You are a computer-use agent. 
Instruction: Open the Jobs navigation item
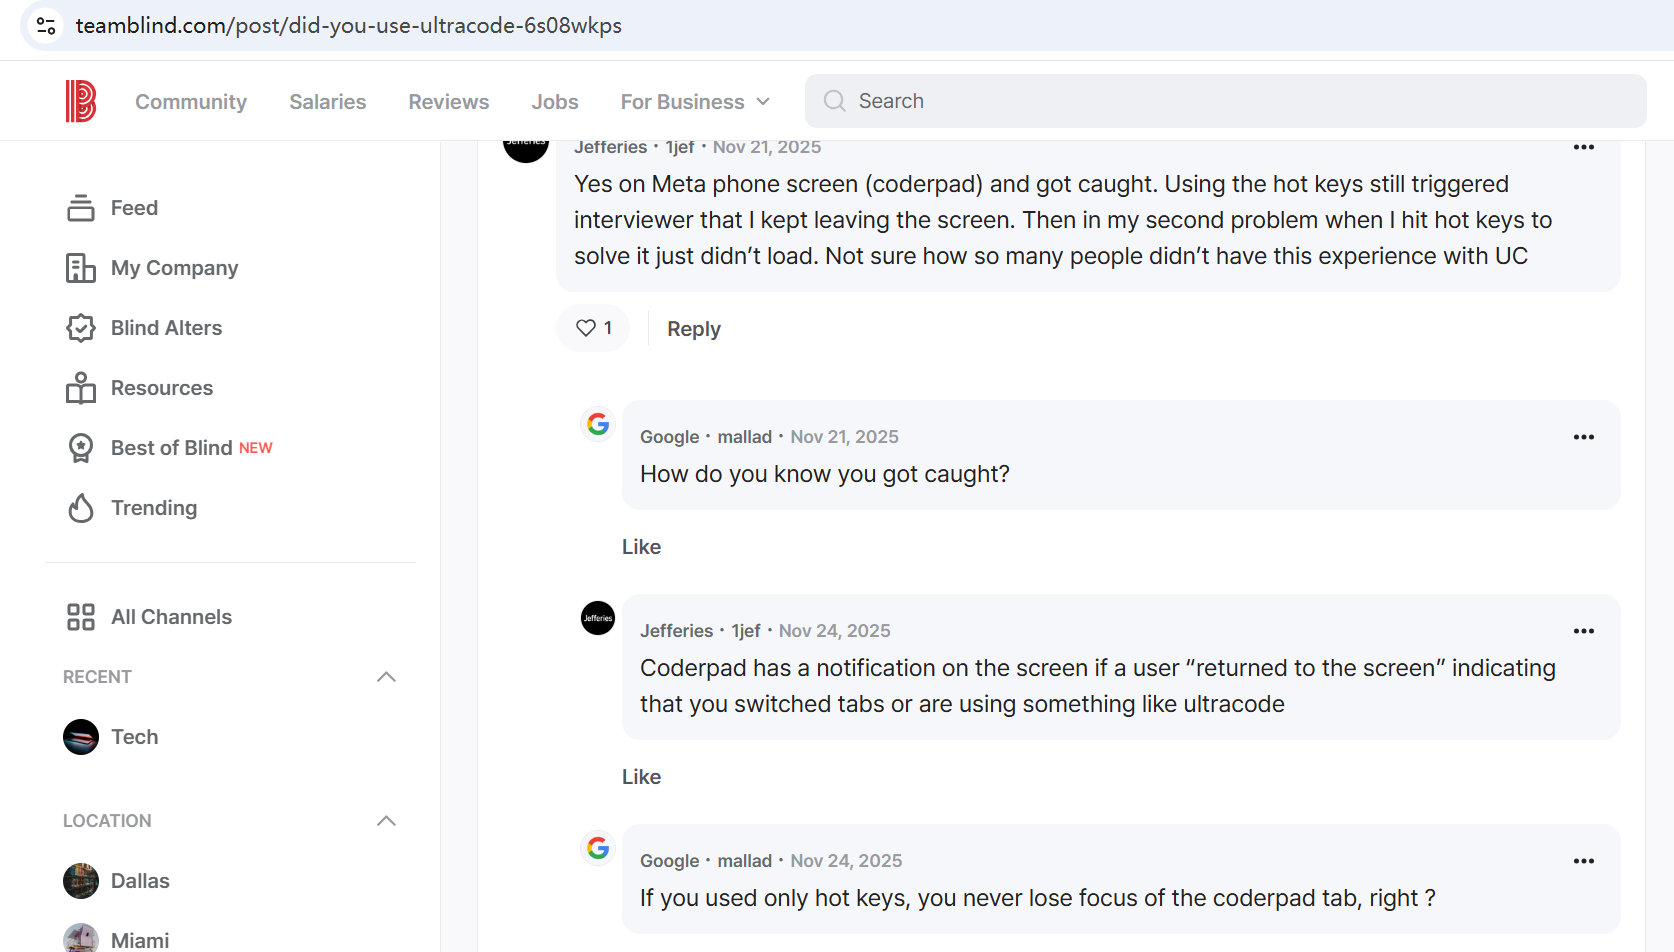pos(554,102)
